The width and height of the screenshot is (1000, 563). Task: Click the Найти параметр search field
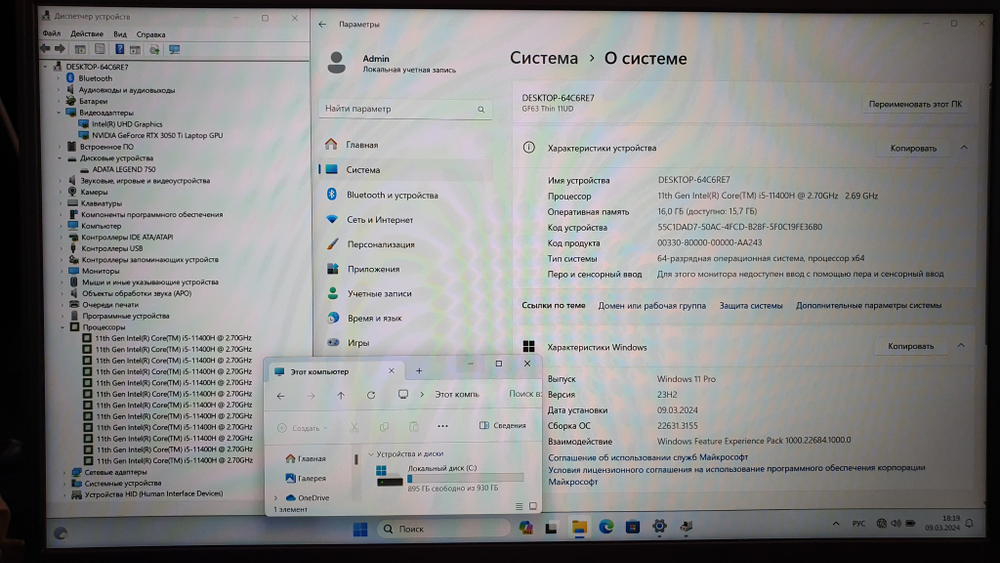pyautogui.click(x=404, y=108)
